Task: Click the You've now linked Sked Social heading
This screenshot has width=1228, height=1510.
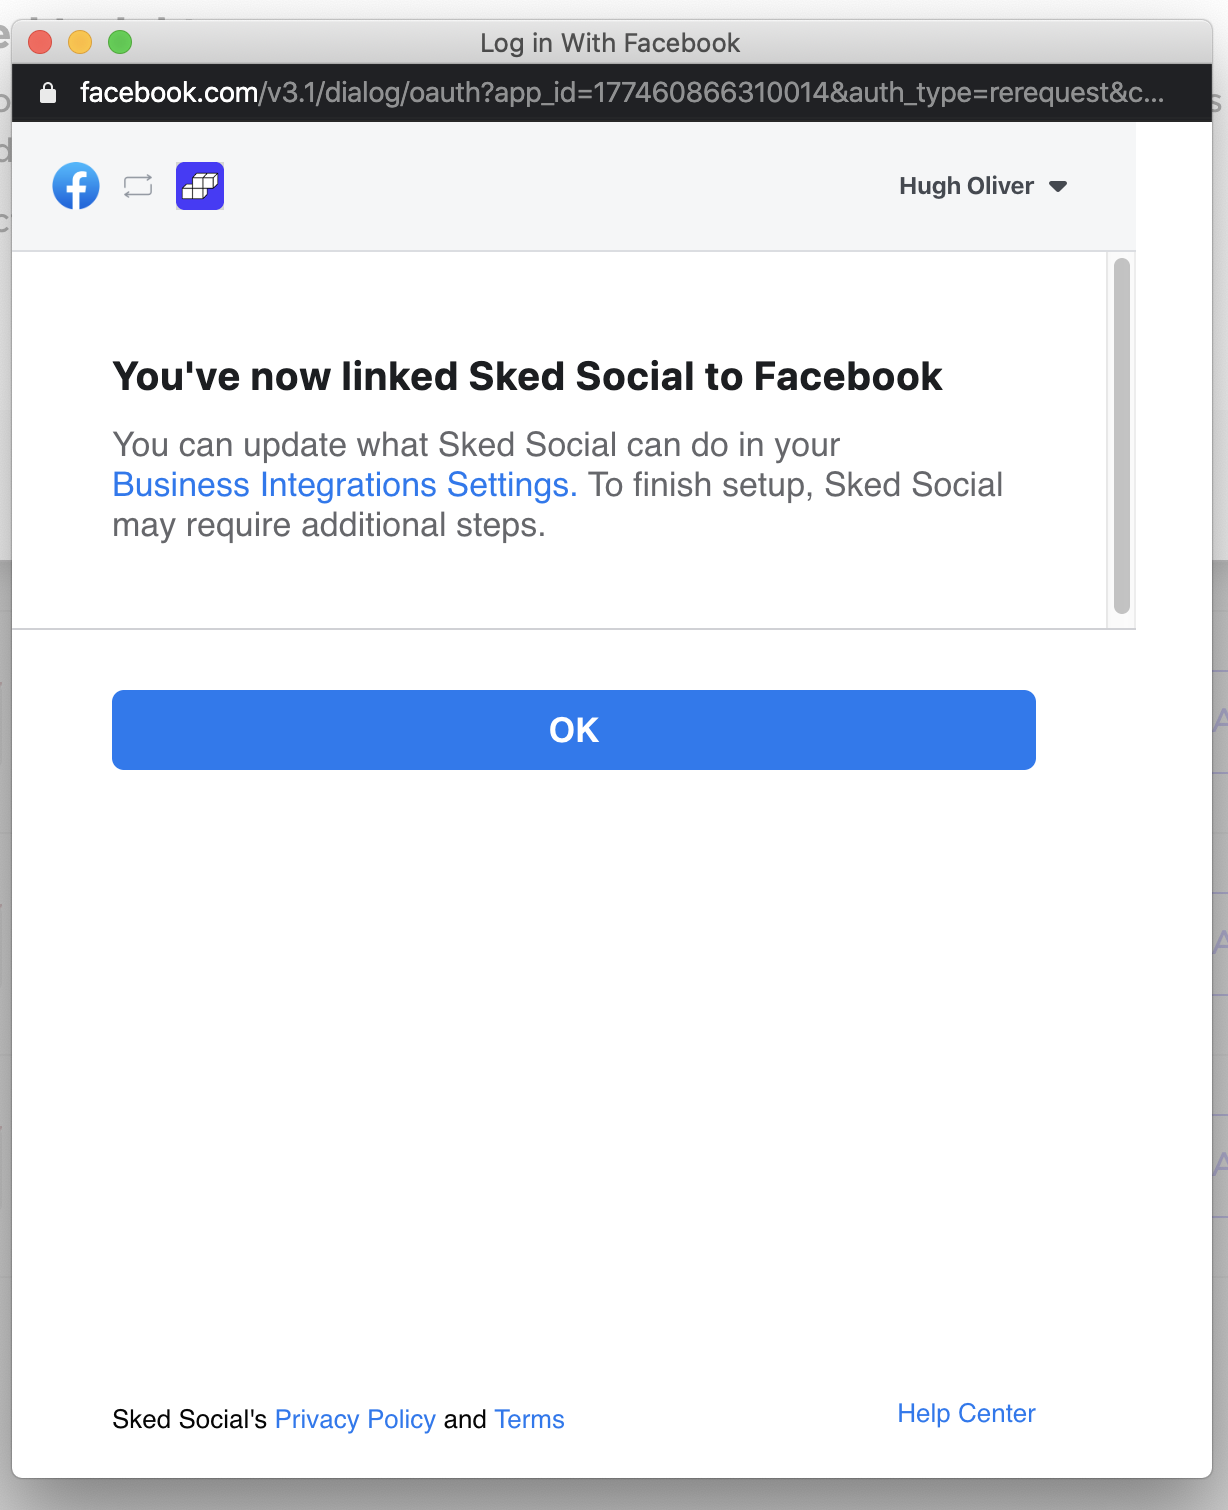Action: [527, 377]
